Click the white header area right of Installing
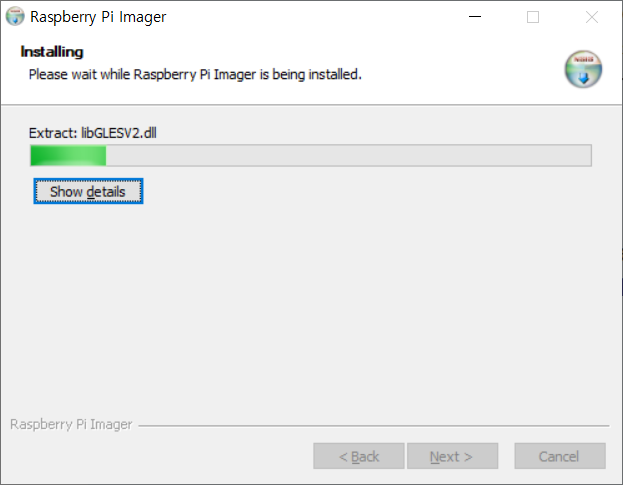This screenshot has height=485, width=623. (318, 52)
